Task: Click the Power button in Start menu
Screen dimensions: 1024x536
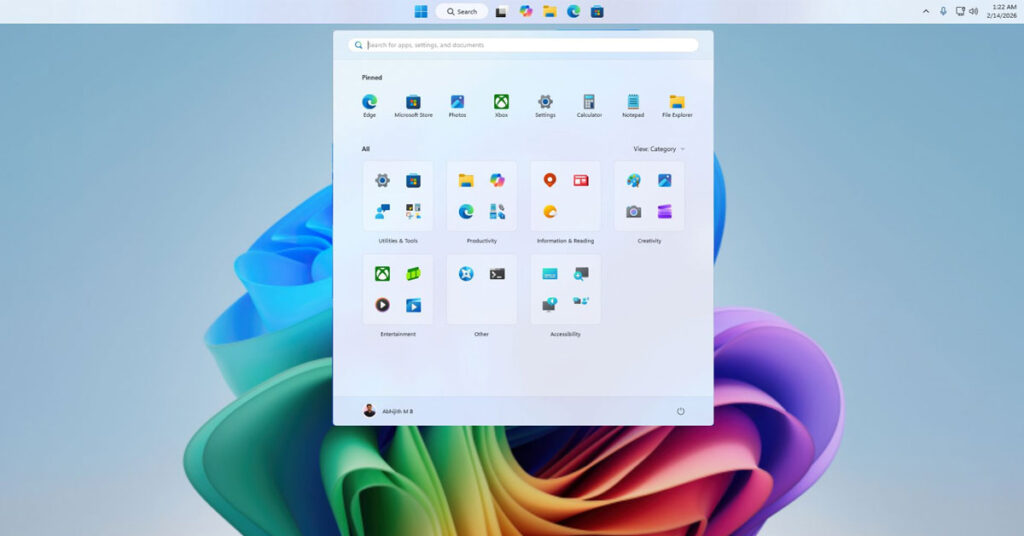Action: coord(680,411)
